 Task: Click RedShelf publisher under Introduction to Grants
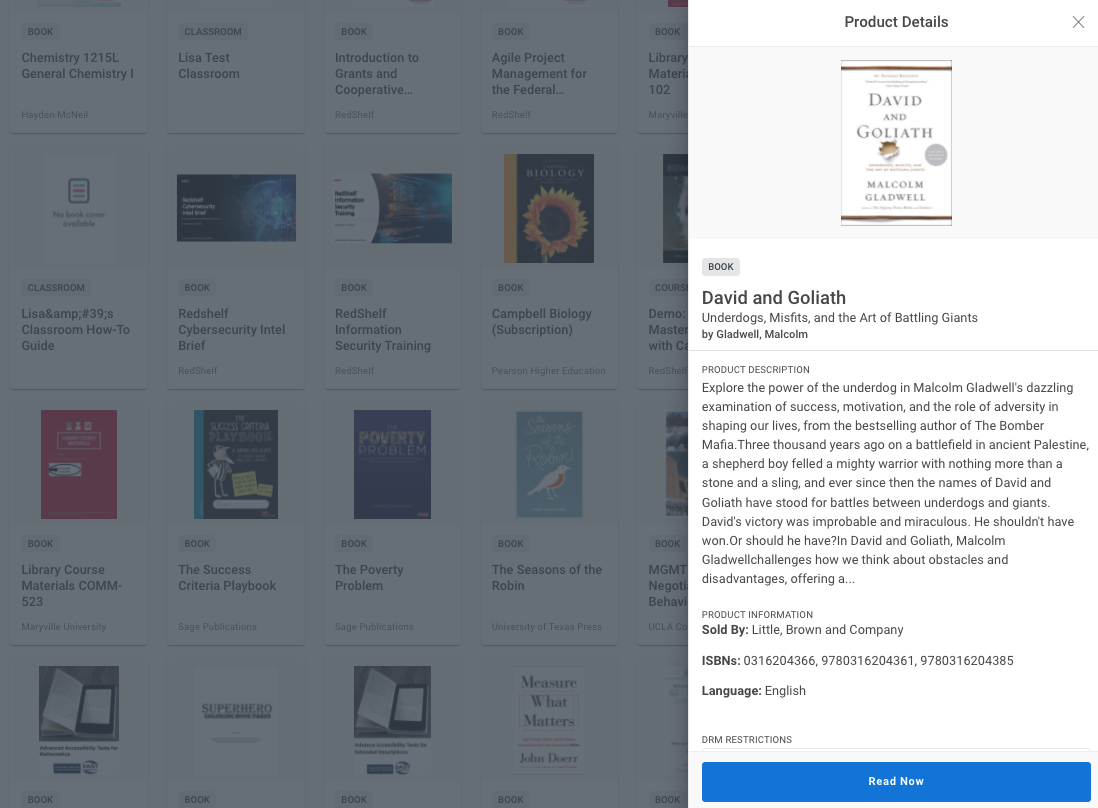pos(354,115)
